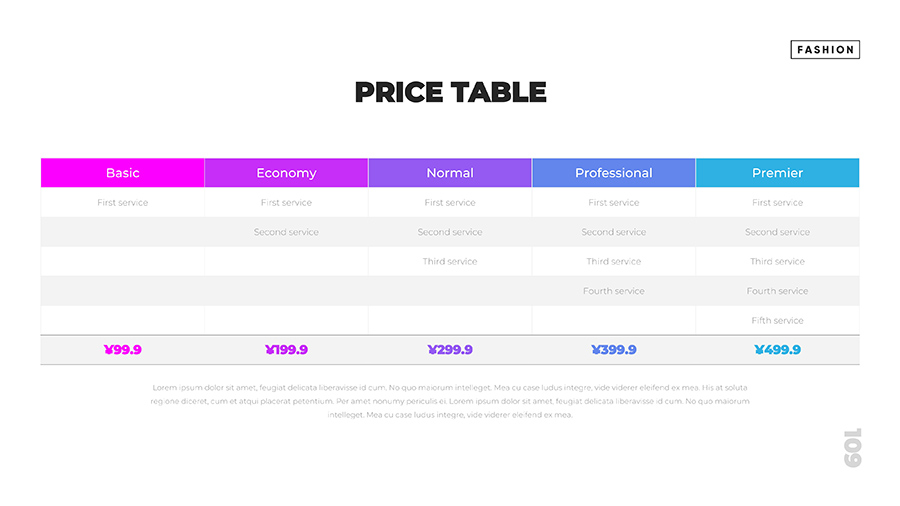Click the Normal plan header
This screenshot has height=506, width=900.
pyautogui.click(x=450, y=173)
